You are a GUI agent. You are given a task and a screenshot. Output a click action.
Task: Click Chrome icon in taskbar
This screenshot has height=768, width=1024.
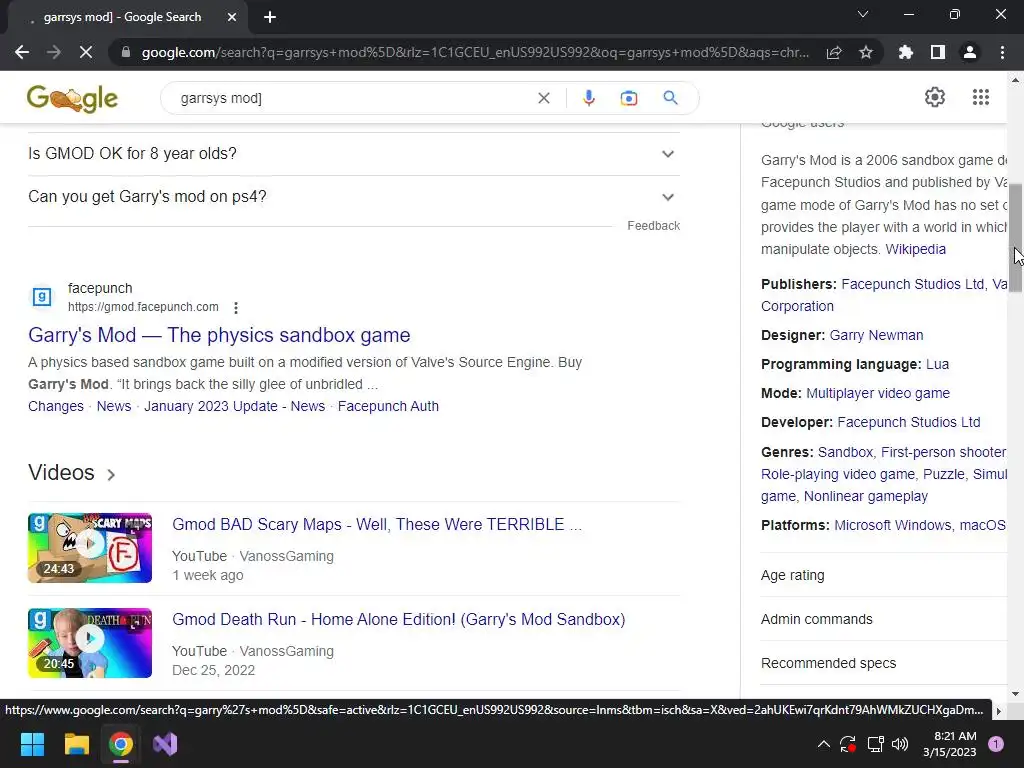point(121,744)
